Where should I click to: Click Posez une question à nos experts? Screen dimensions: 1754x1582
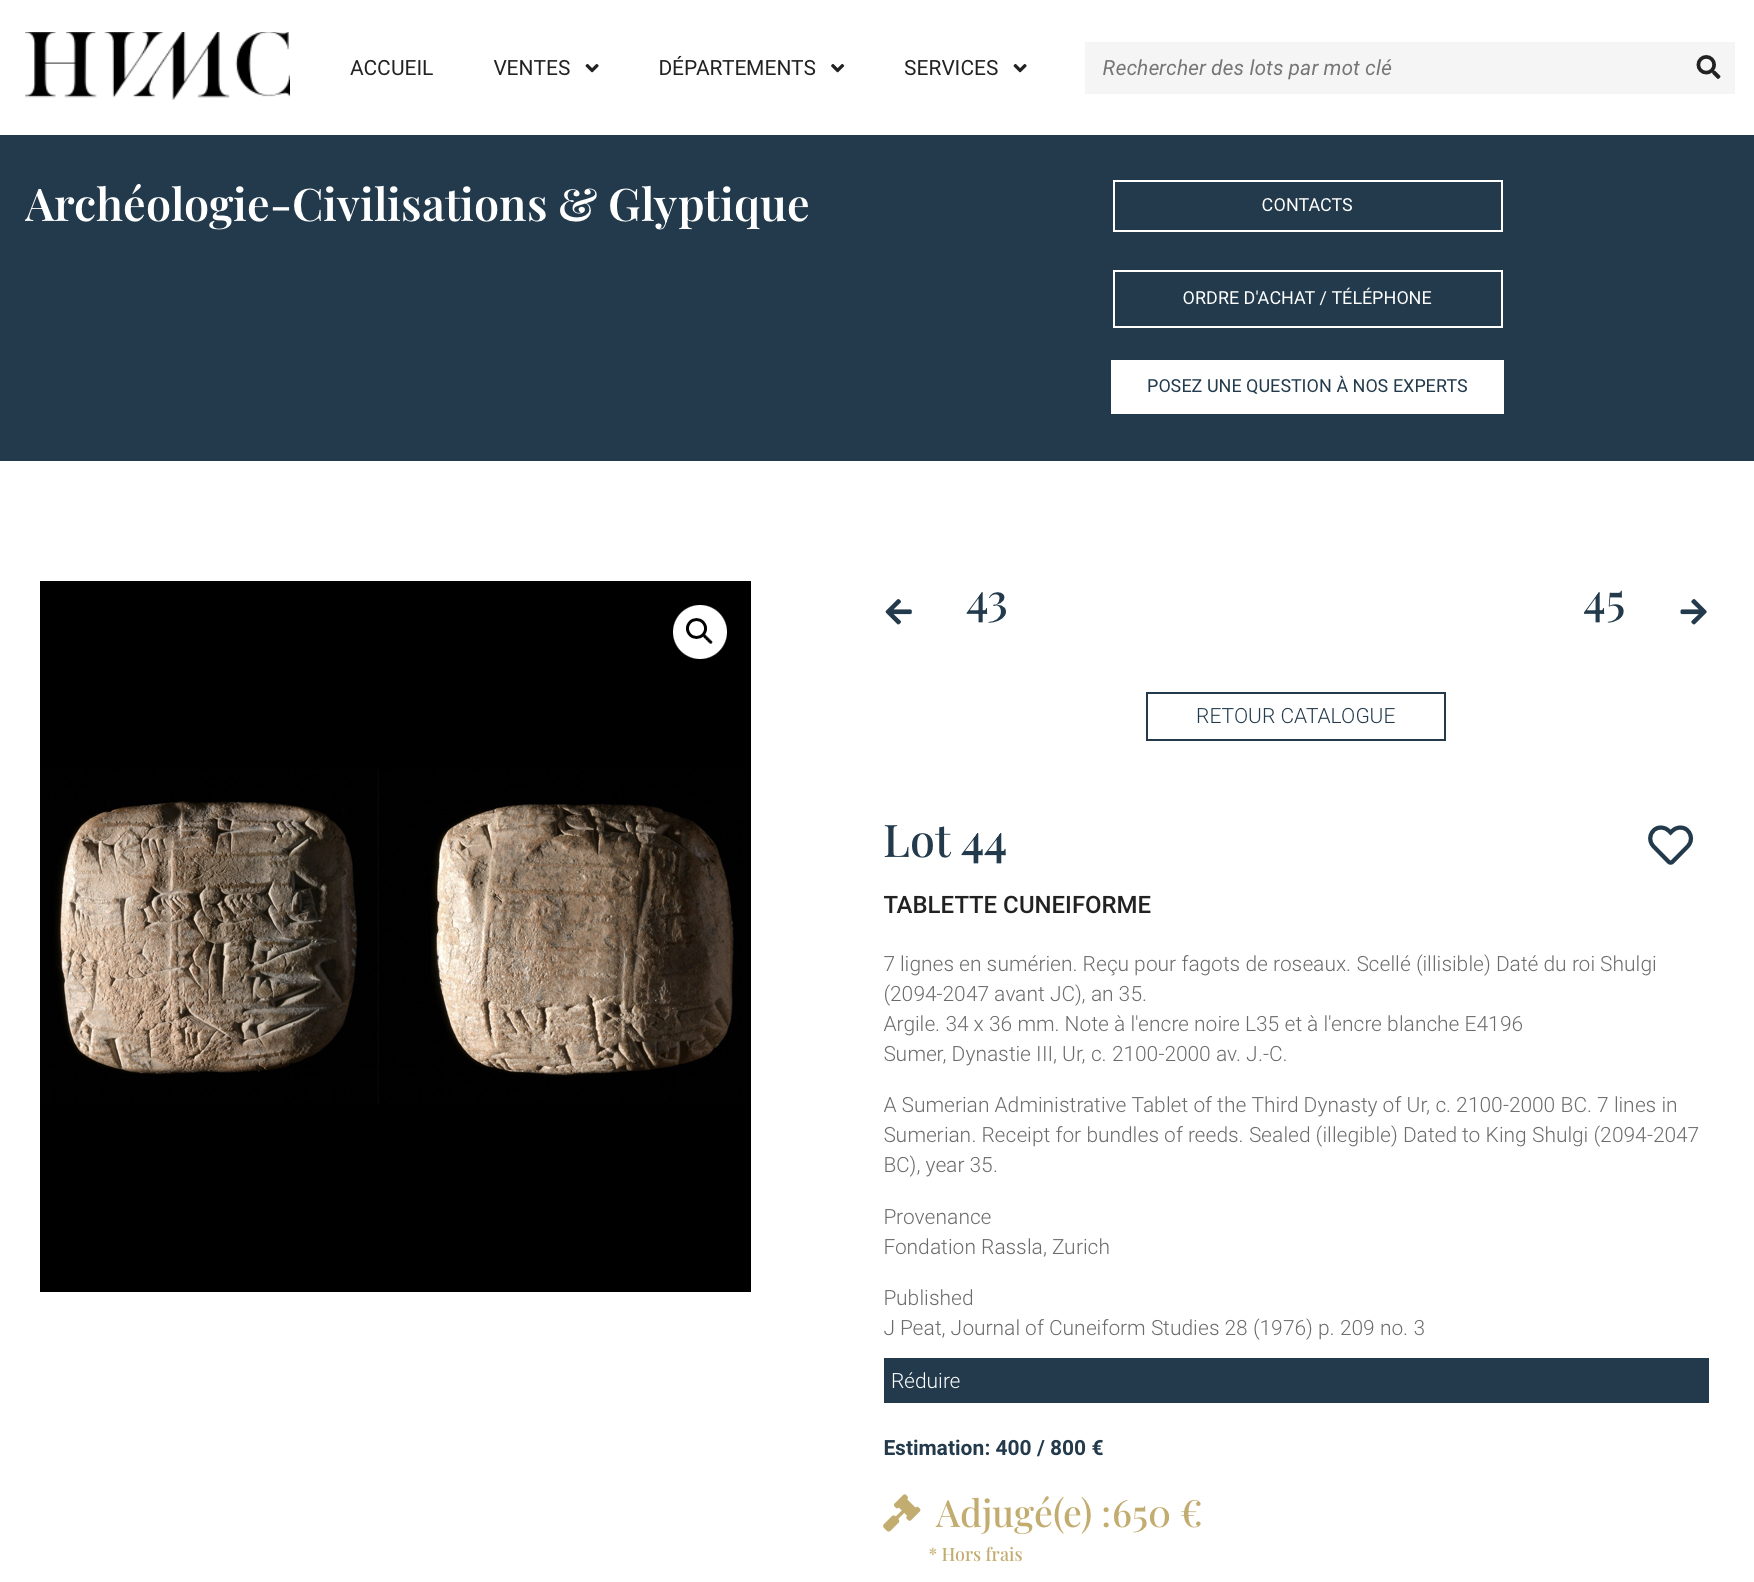coord(1307,387)
